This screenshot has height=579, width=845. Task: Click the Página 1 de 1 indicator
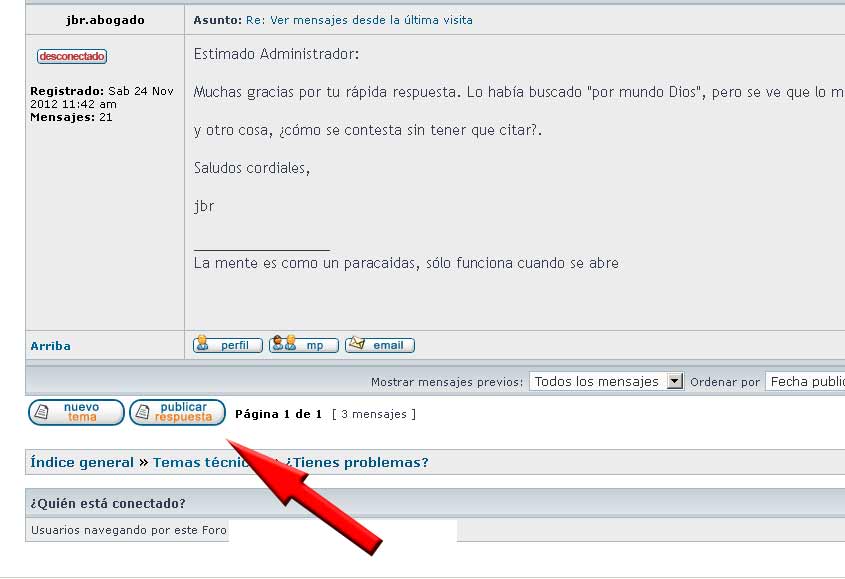point(278,414)
